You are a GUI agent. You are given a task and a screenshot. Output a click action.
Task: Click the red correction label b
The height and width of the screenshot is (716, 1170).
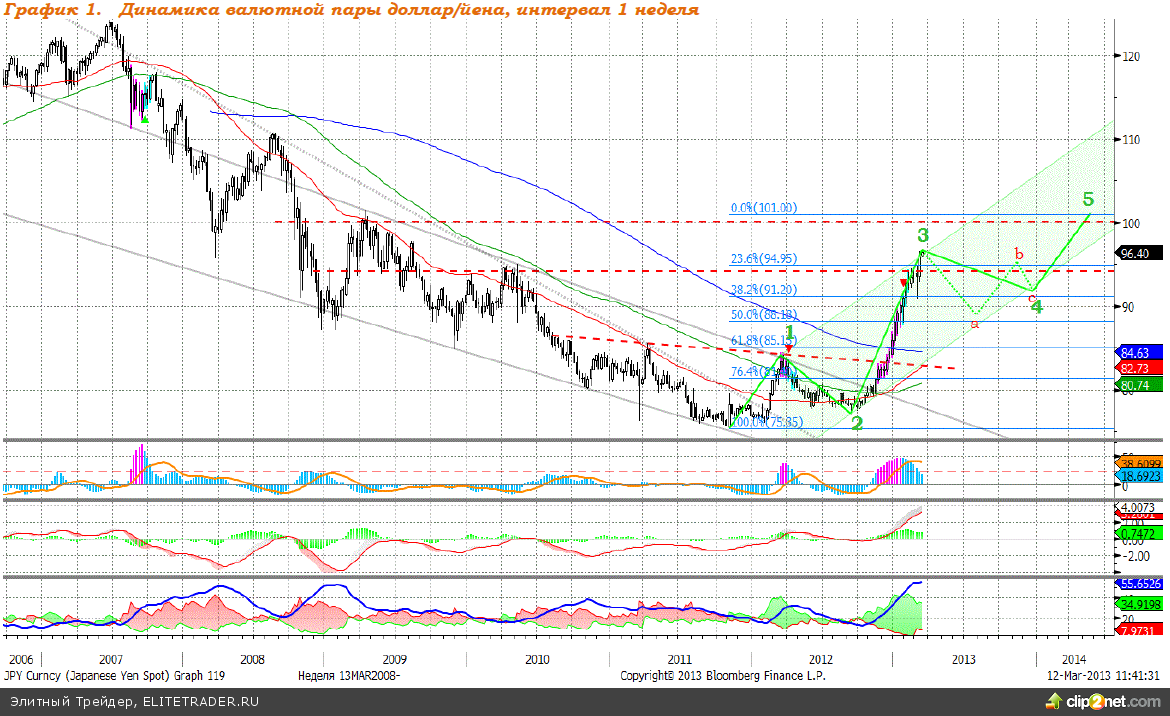click(1019, 254)
